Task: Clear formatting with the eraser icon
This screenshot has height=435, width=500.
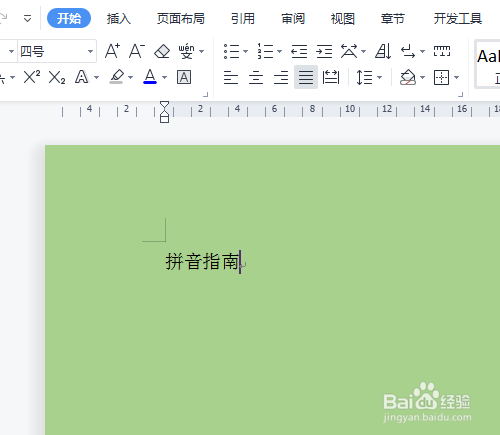Action: tap(162, 51)
